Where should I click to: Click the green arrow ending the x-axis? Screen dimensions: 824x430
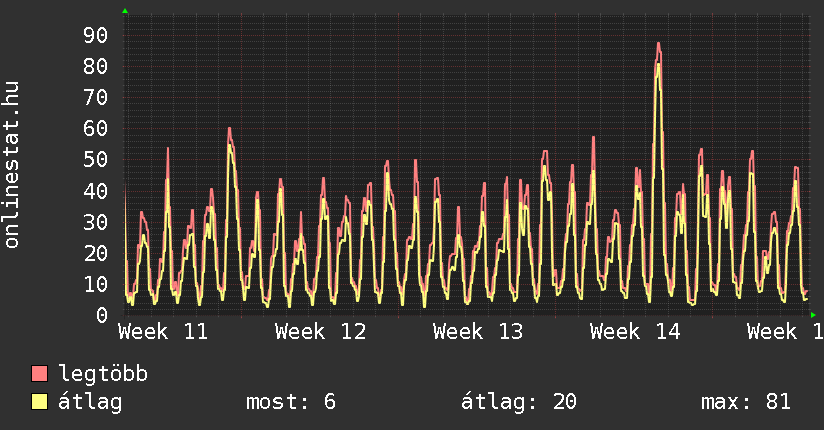pos(813,315)
